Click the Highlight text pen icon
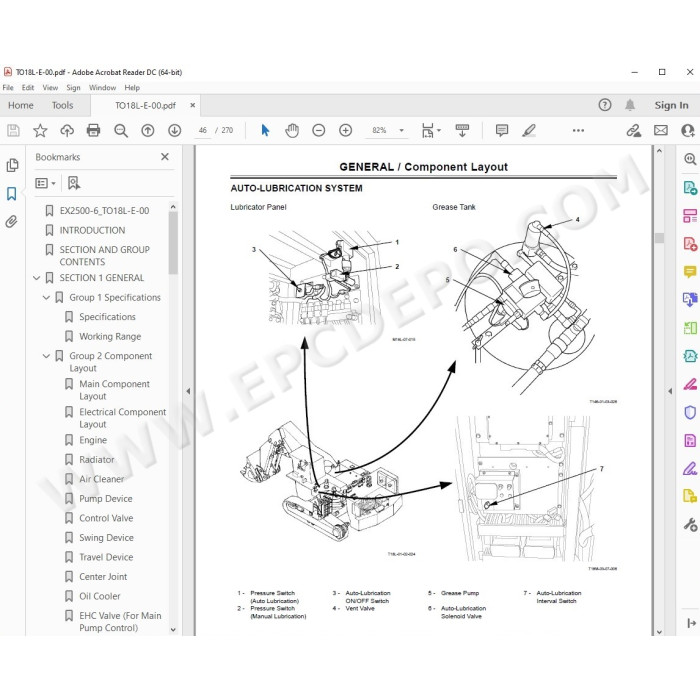700x700 pixels. [529, 130]
